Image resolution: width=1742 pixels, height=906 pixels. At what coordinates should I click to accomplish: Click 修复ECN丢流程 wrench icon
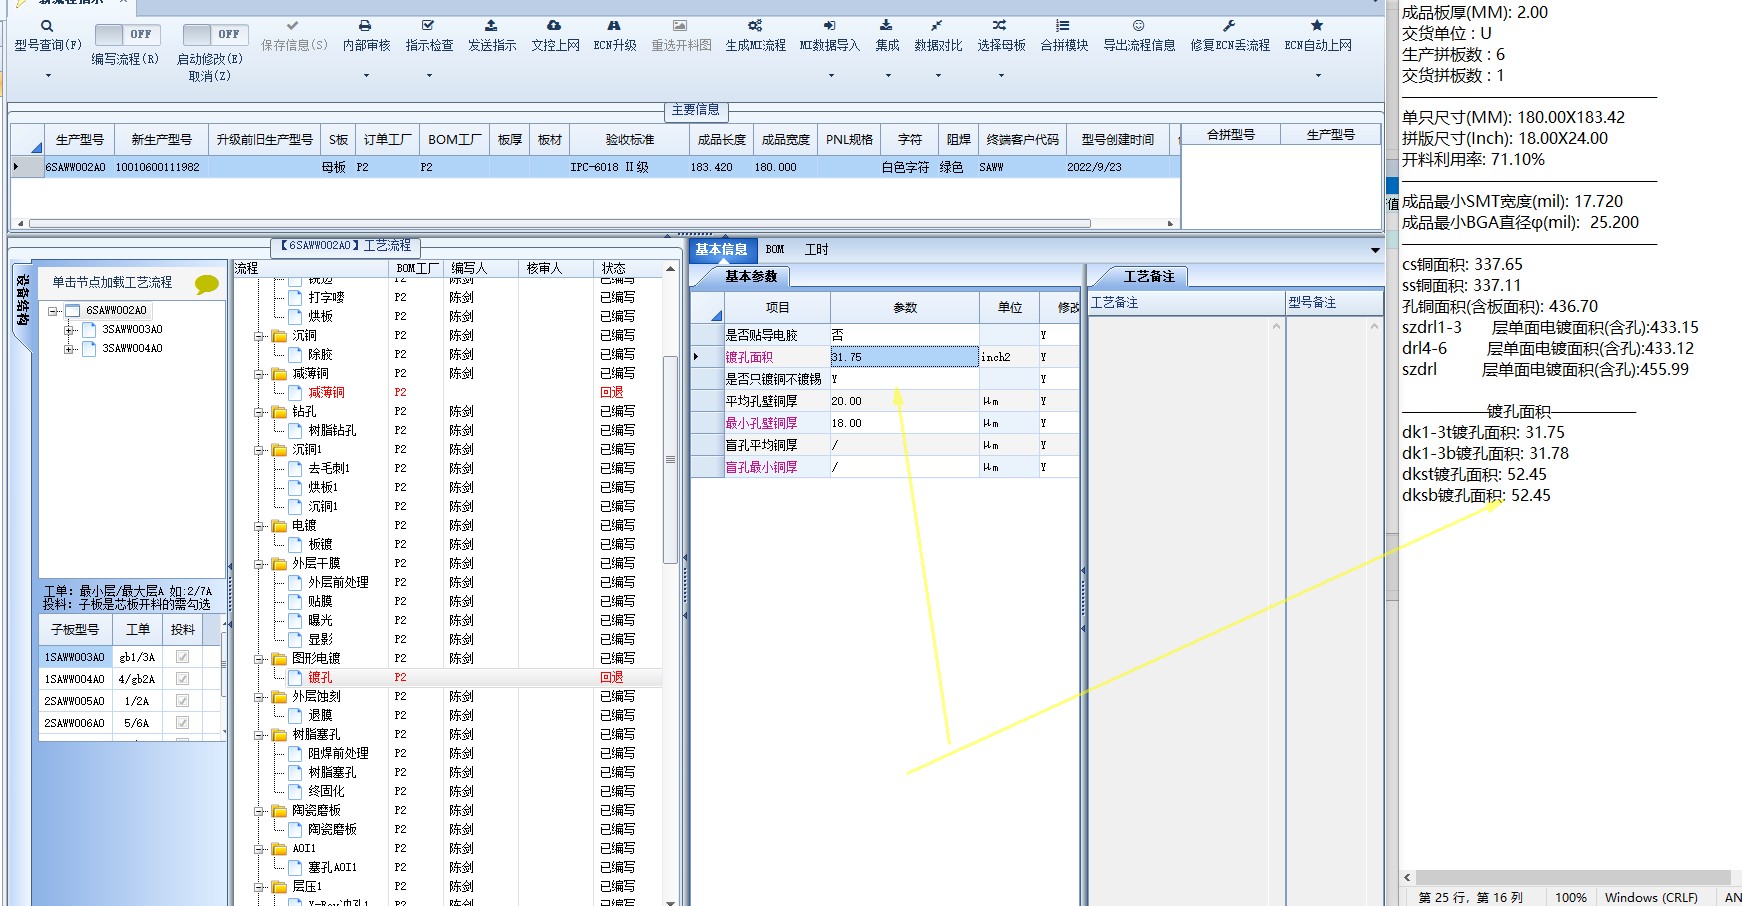pos(1229,25)
